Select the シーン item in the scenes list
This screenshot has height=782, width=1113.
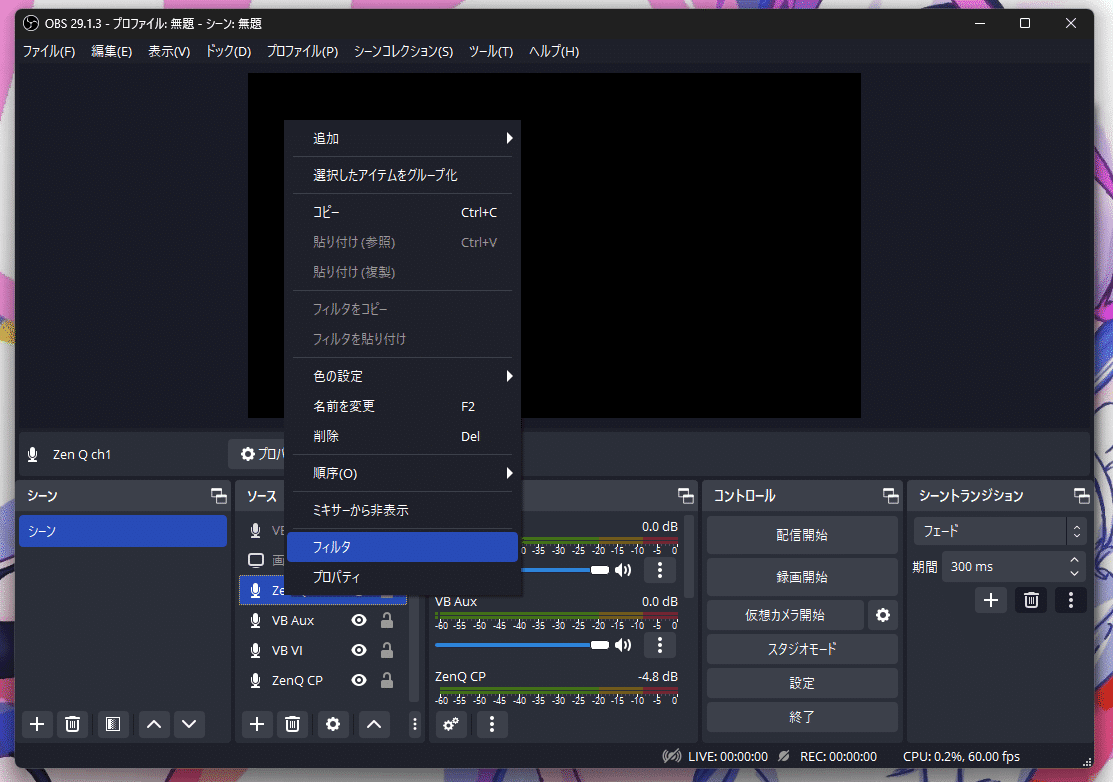pos(122,531)
